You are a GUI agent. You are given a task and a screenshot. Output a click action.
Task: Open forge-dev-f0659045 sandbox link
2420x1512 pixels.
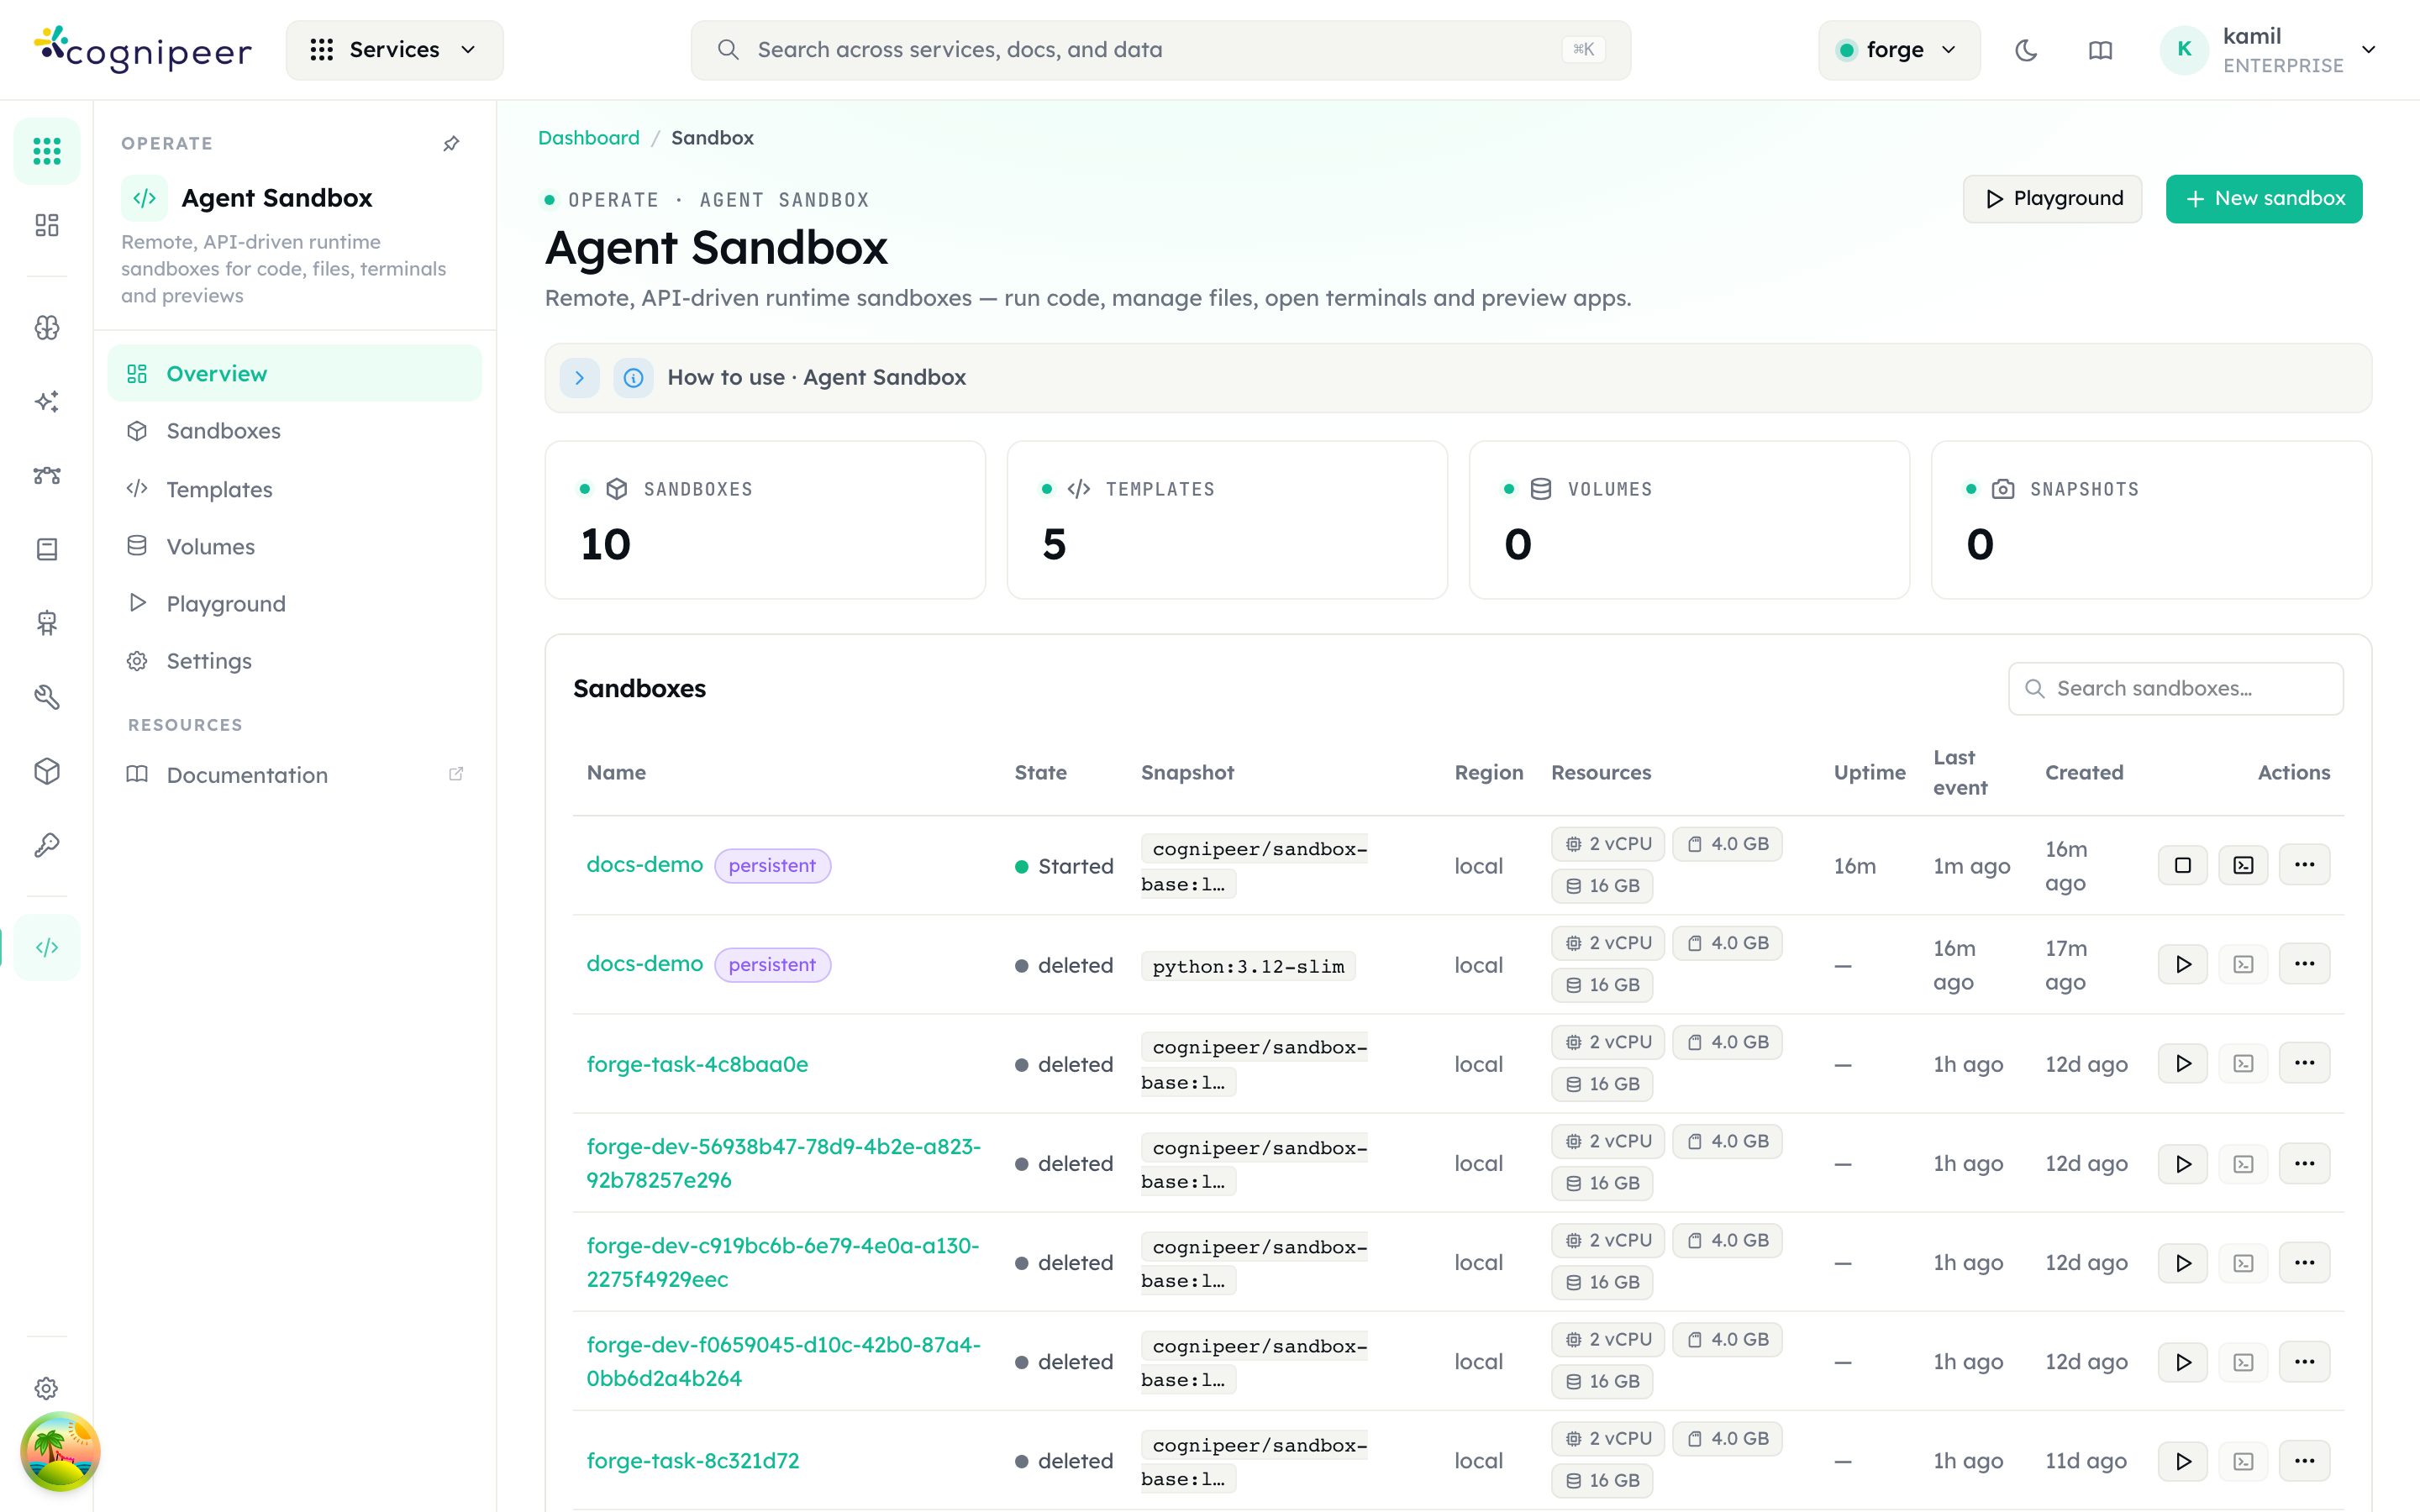tap(784, 1361)
